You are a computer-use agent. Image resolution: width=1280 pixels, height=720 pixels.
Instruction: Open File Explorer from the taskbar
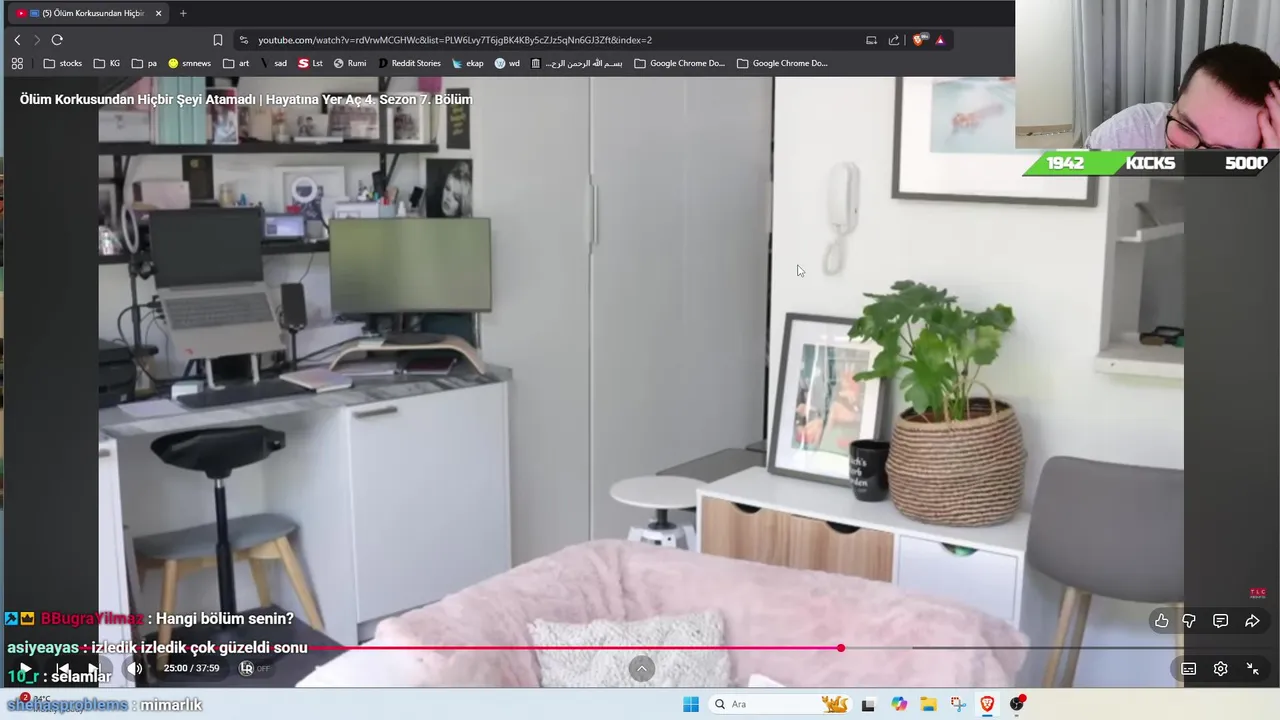pos(928,704)
